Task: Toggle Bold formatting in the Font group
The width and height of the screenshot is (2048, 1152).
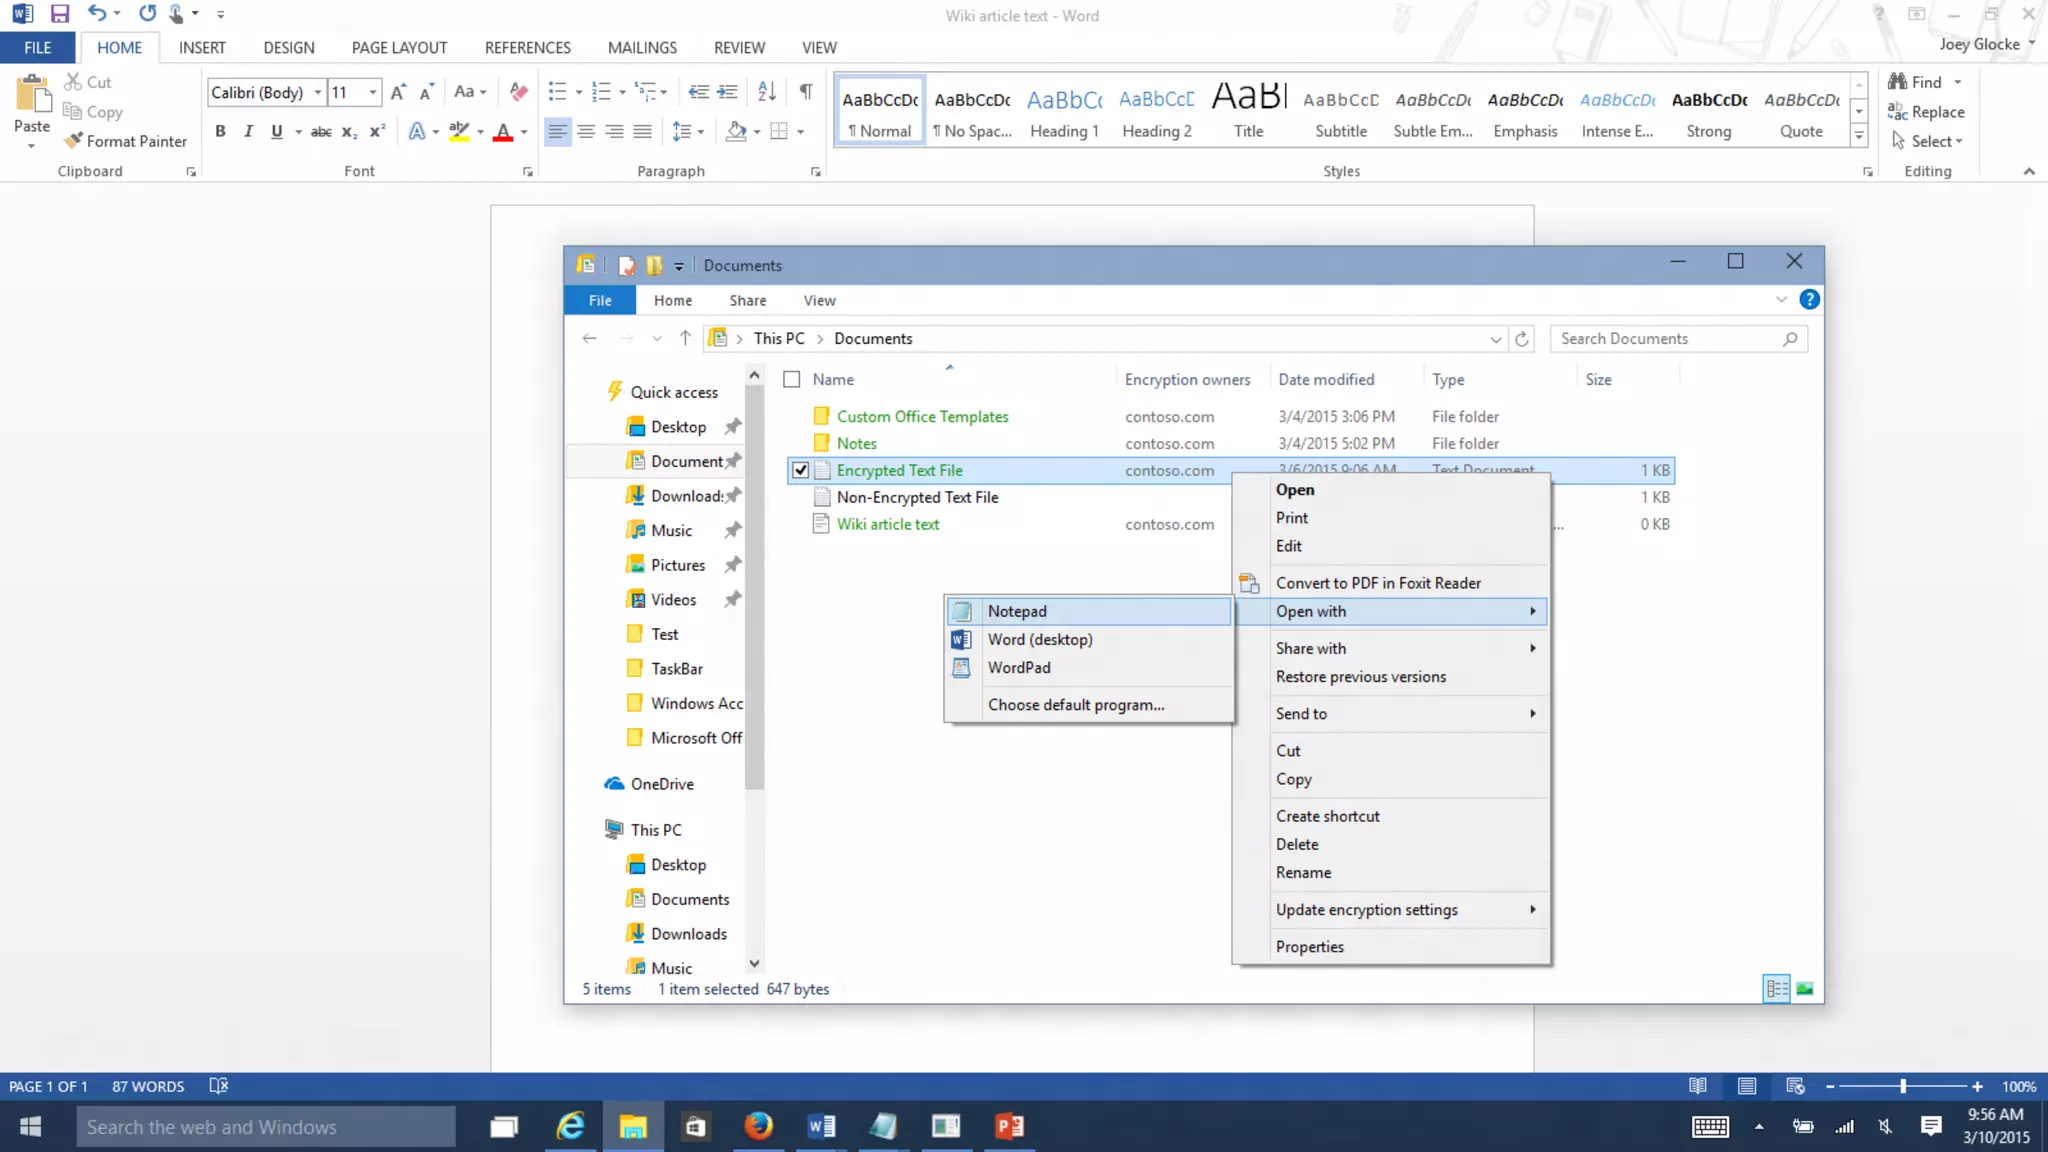Action: point(220,131)
